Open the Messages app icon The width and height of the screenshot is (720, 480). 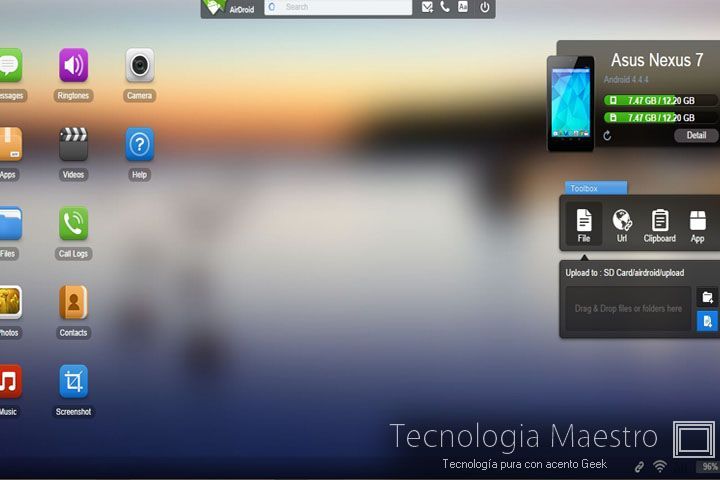pos(9,65)
